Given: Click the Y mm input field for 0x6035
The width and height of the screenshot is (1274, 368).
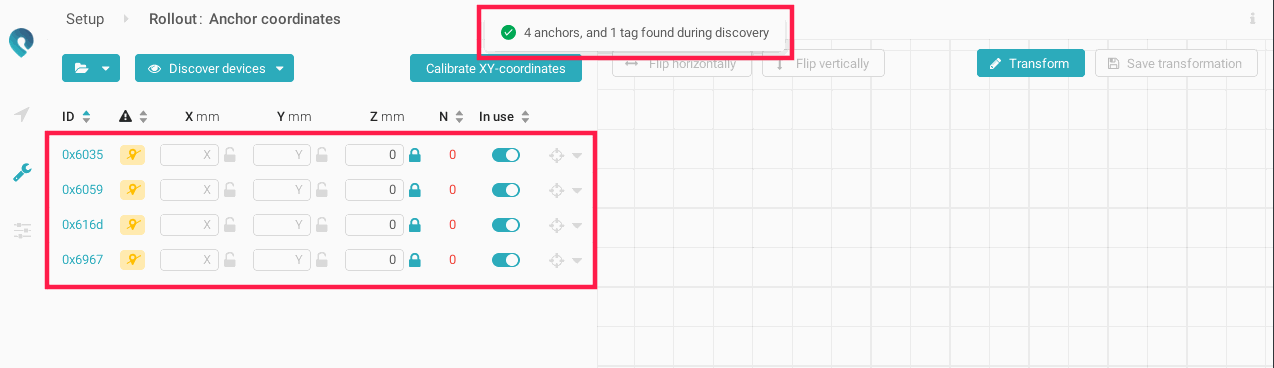Looking at the screenshot, I should [283, 155].
